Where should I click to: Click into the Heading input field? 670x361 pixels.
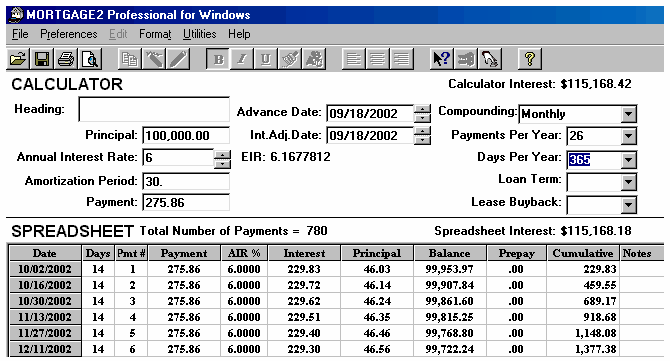(x=154, y=109)
